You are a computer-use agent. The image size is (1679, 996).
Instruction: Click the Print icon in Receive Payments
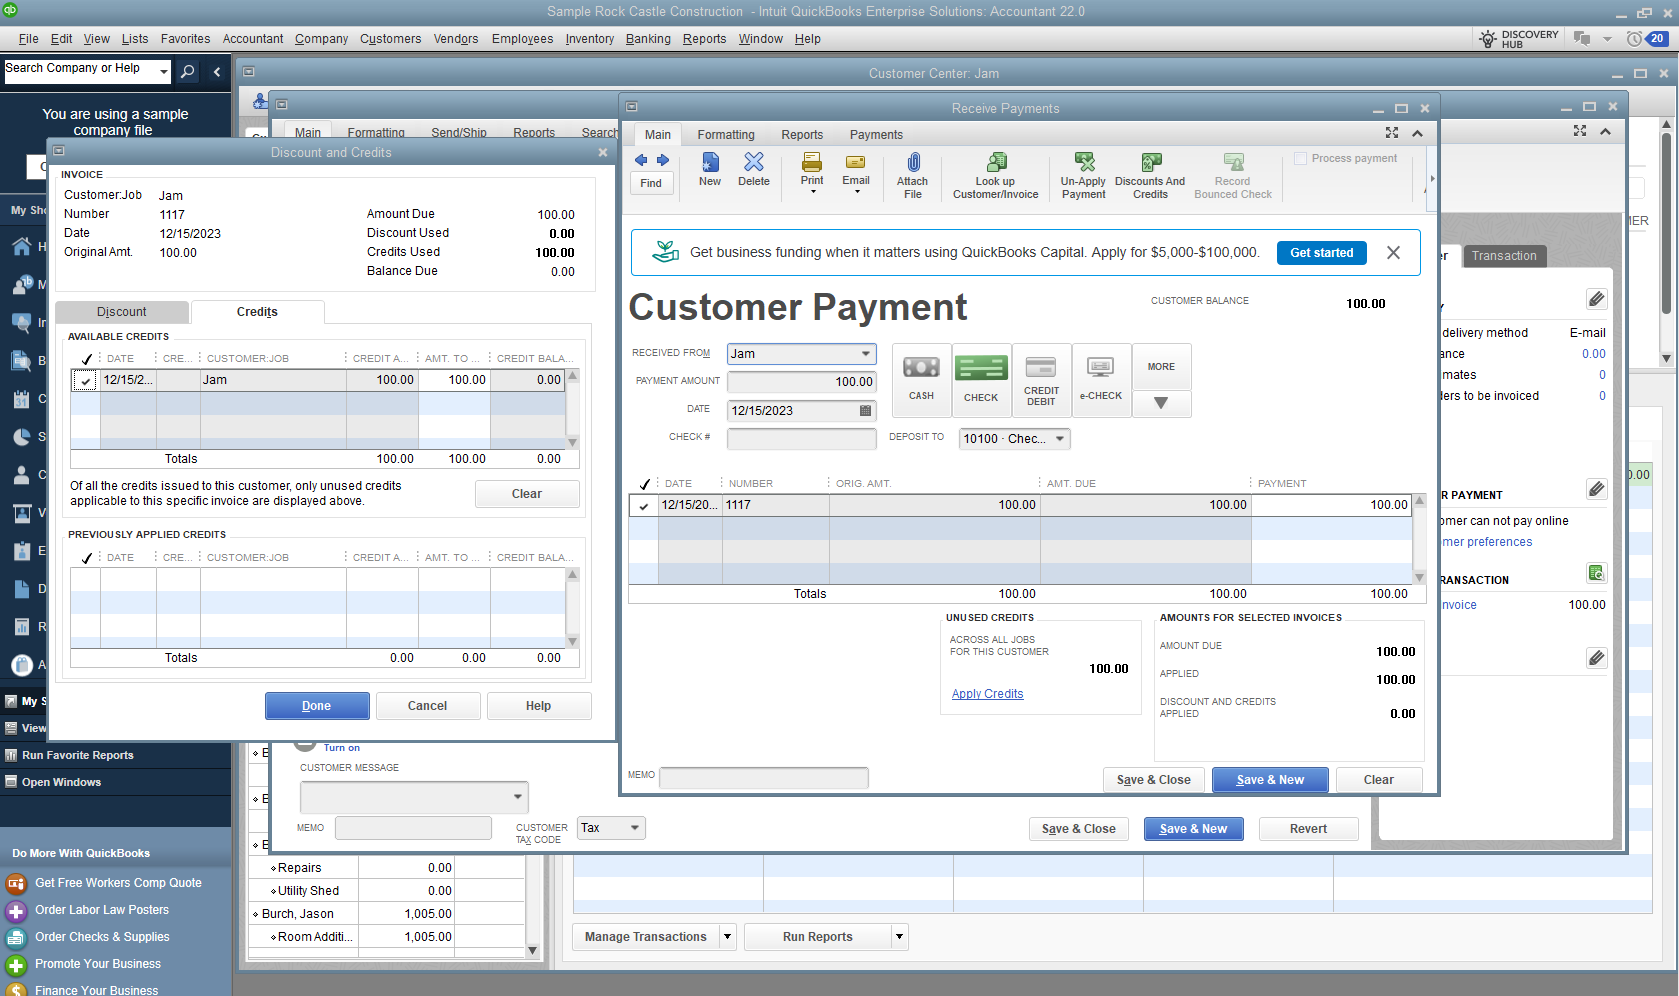pyautogui.click(x=811, y=163)
